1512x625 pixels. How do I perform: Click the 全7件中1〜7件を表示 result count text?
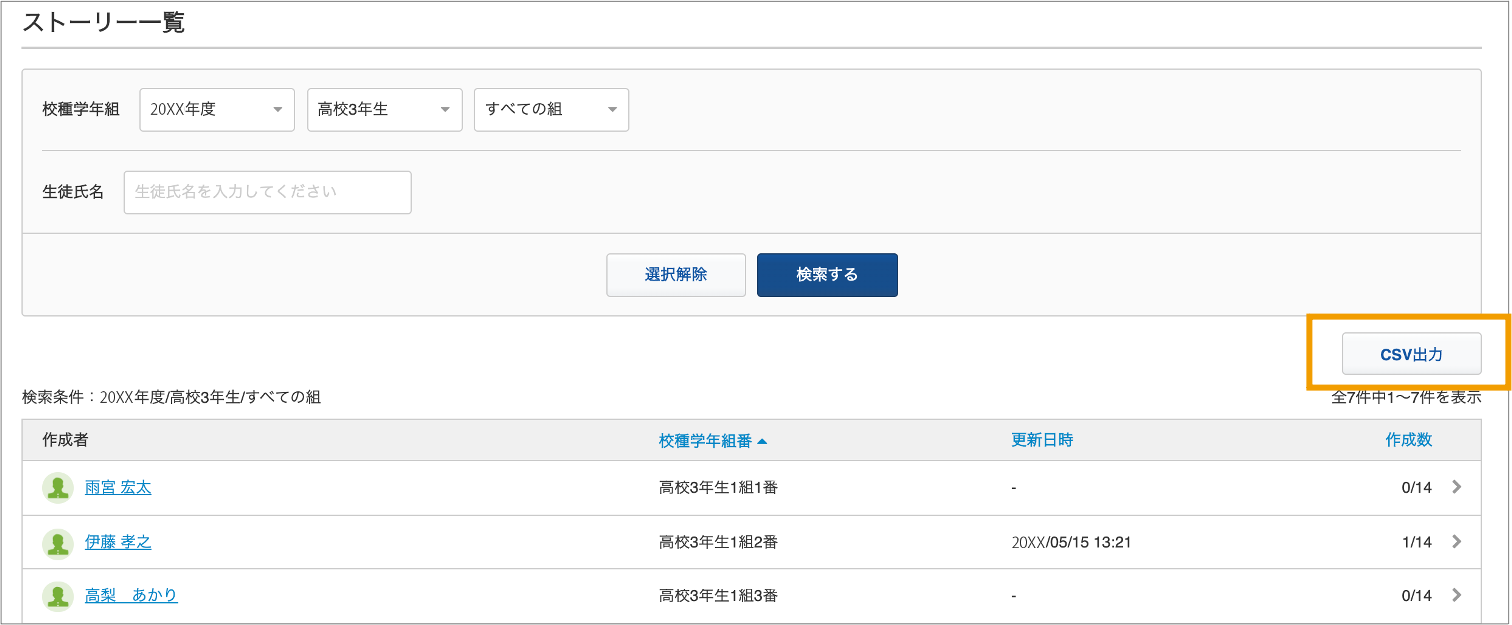1406,397
